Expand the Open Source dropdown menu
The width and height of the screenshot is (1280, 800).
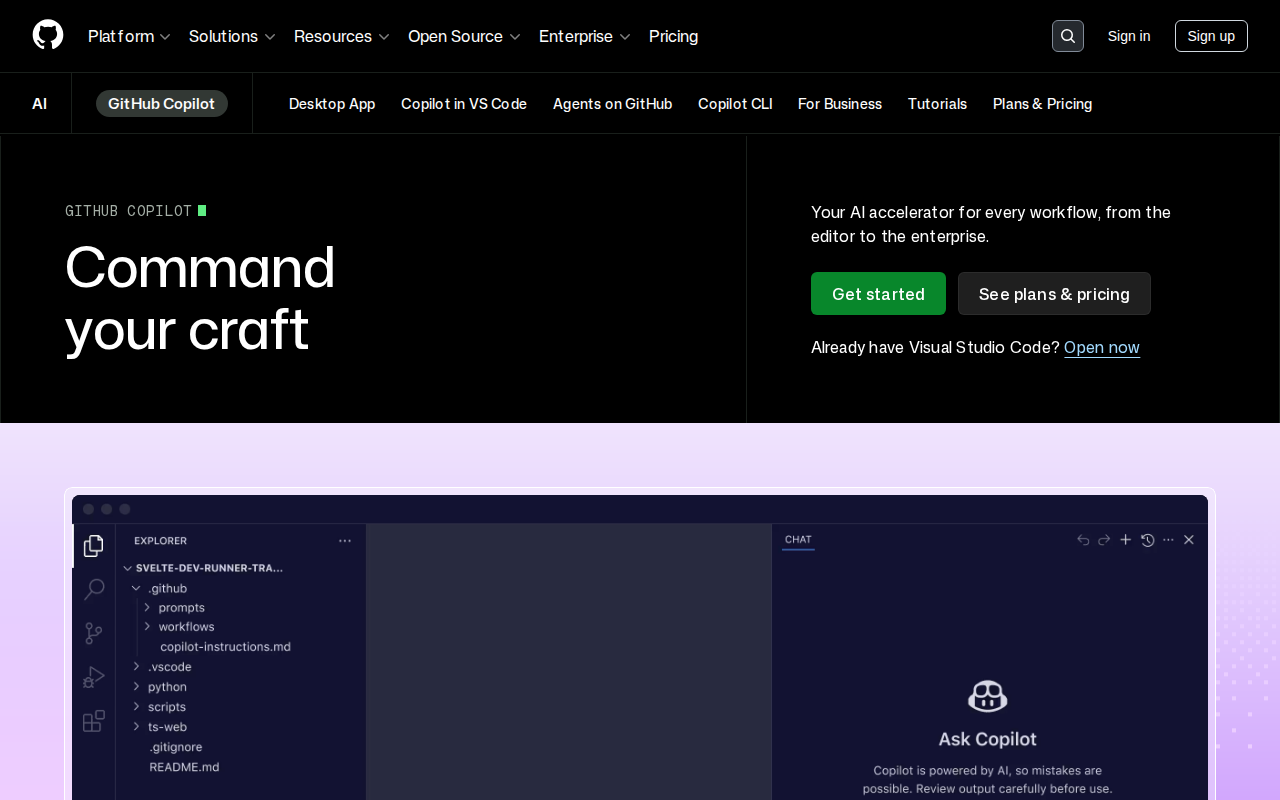464,36
